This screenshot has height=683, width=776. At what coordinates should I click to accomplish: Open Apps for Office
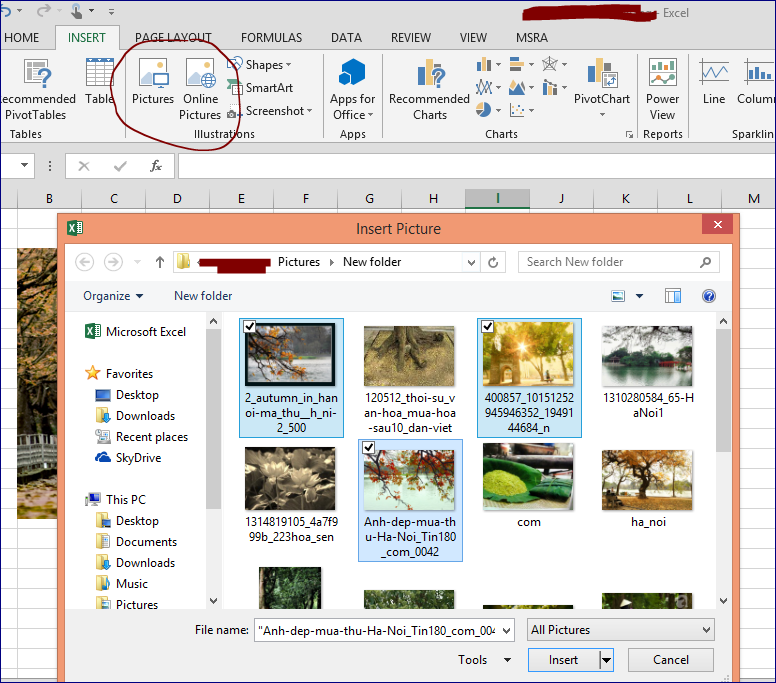click(x=352, y=88)
